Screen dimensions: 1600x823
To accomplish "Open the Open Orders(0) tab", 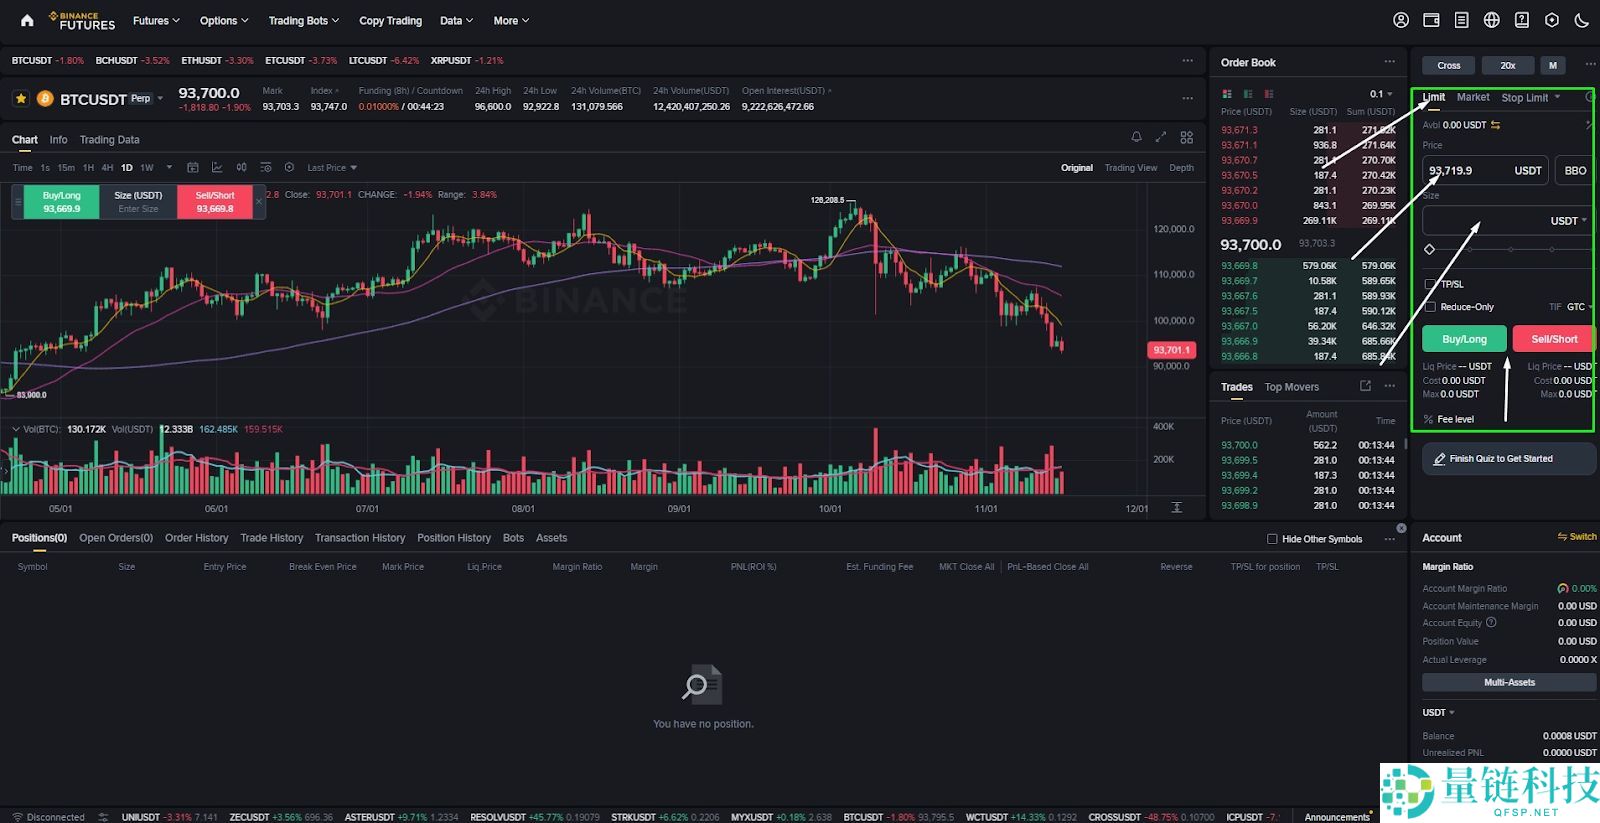I will [x=116, y=538].
